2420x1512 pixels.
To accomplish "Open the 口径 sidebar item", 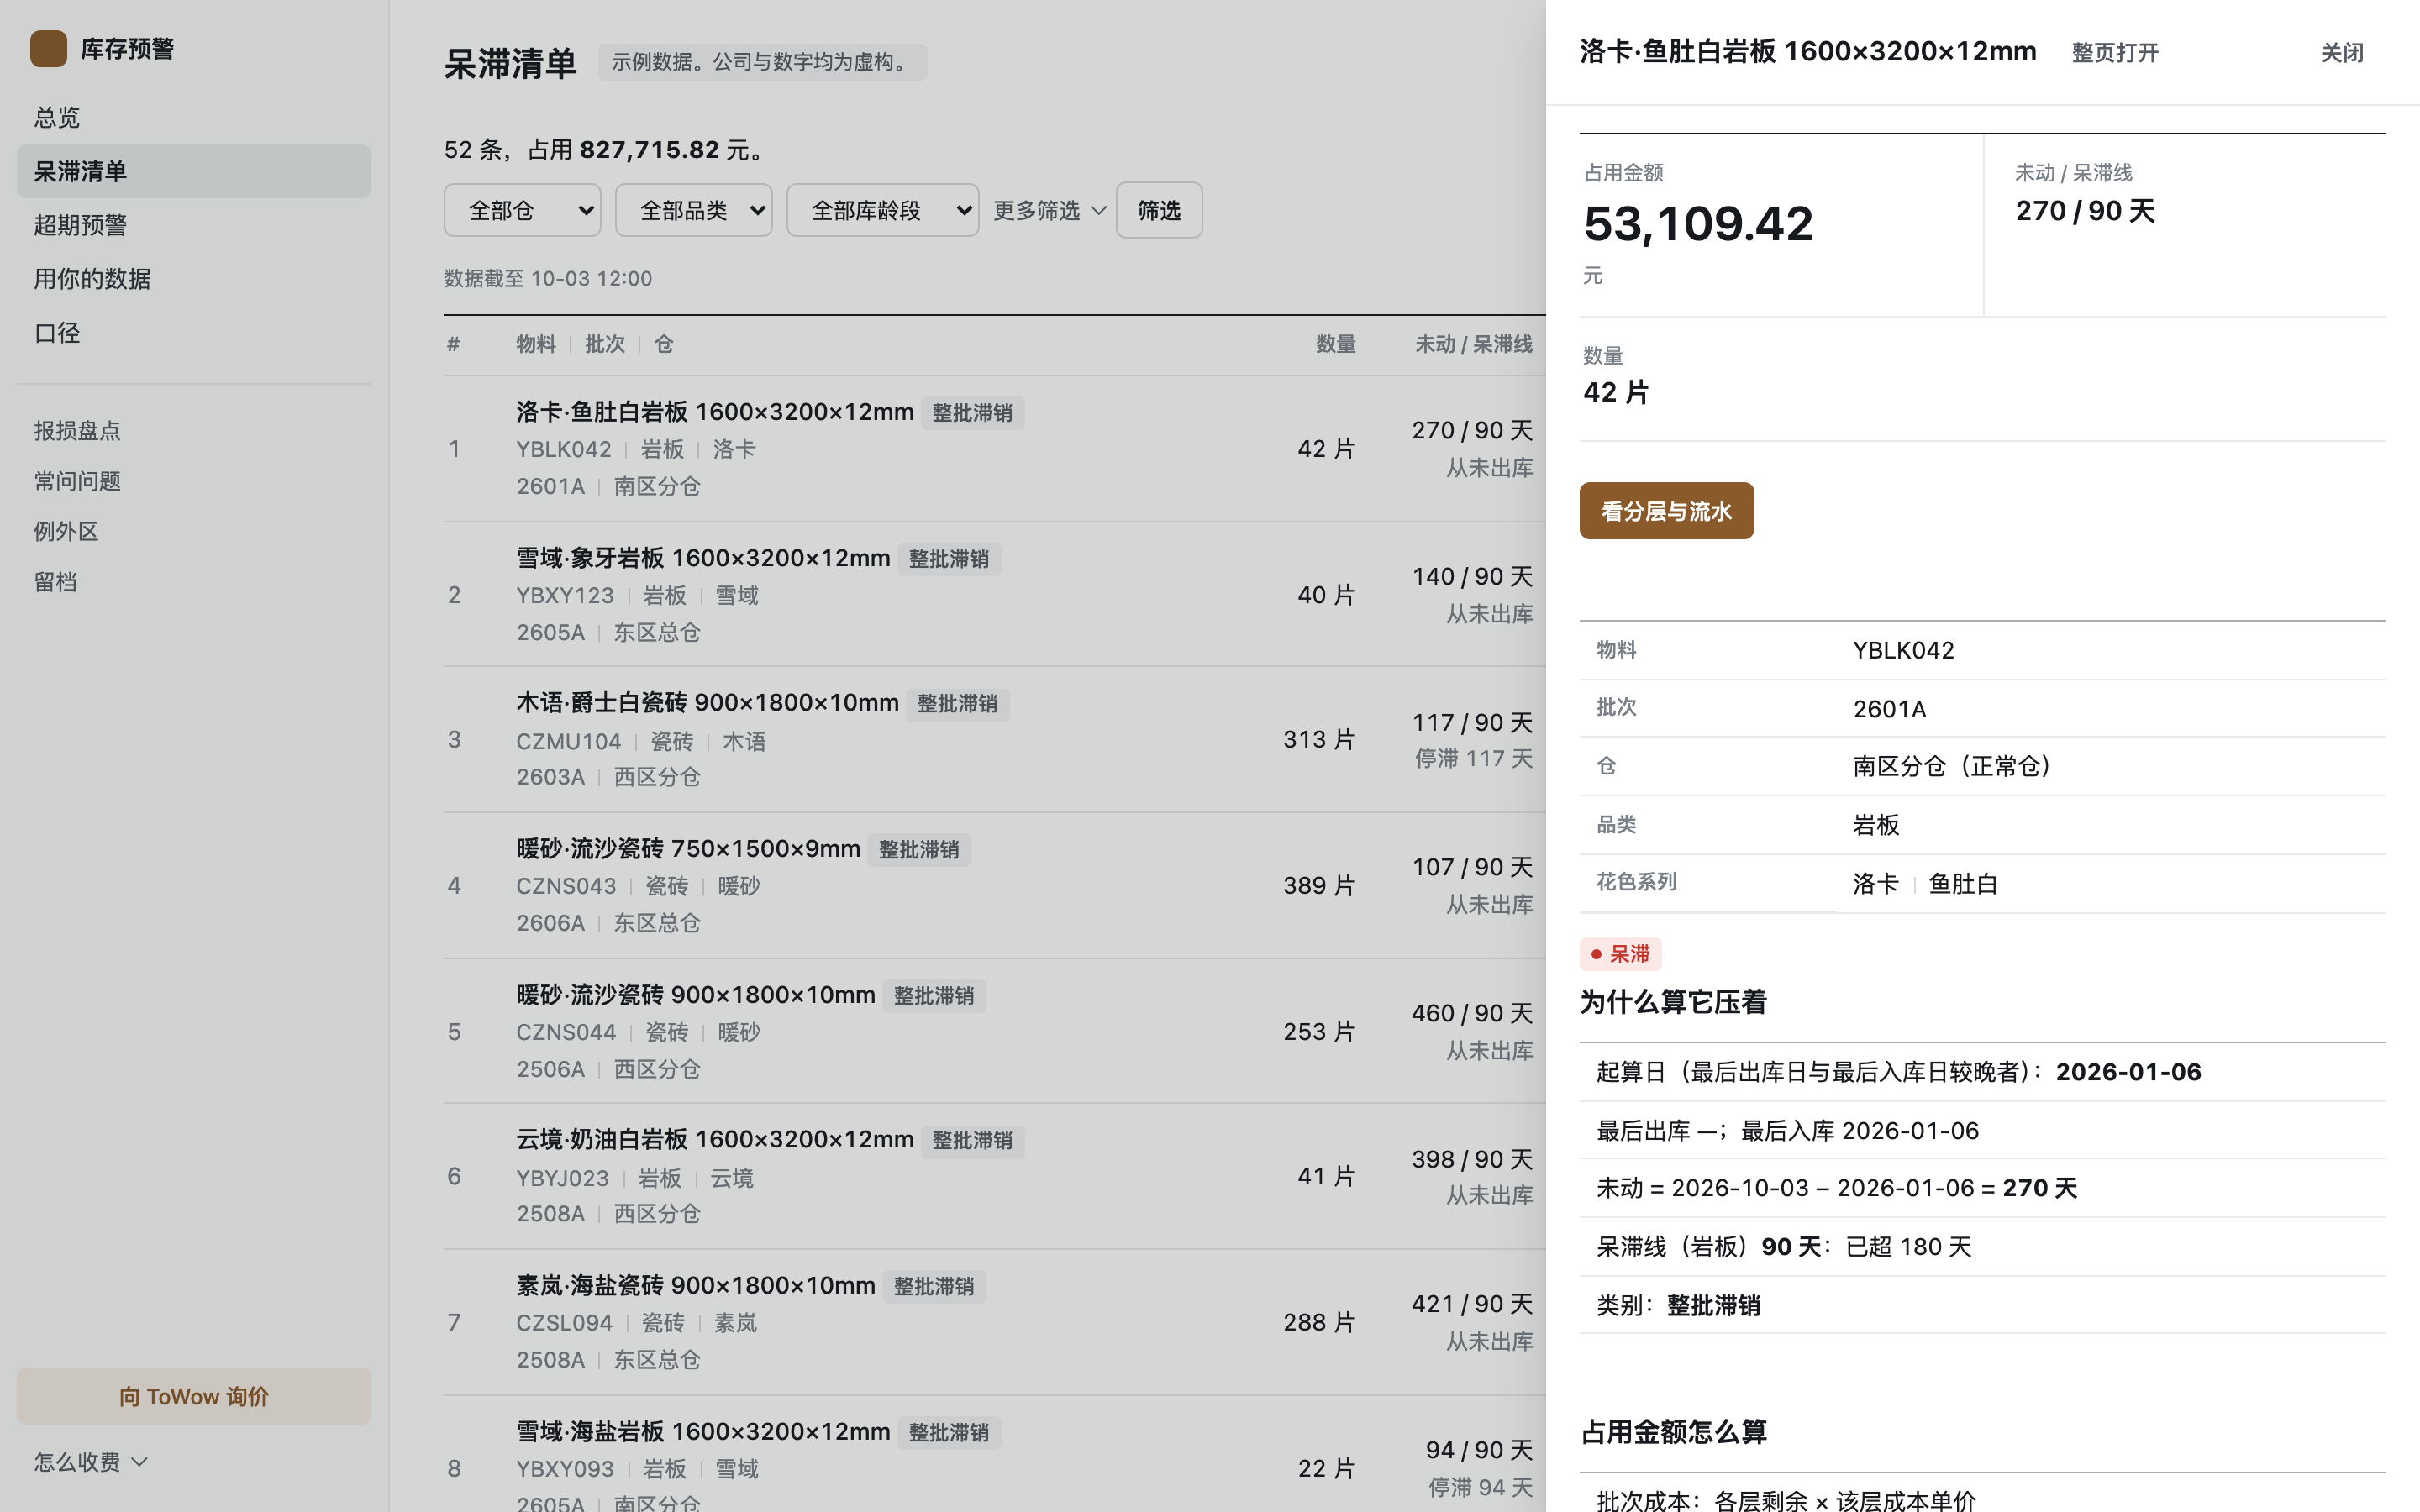I will pos(193,333).
